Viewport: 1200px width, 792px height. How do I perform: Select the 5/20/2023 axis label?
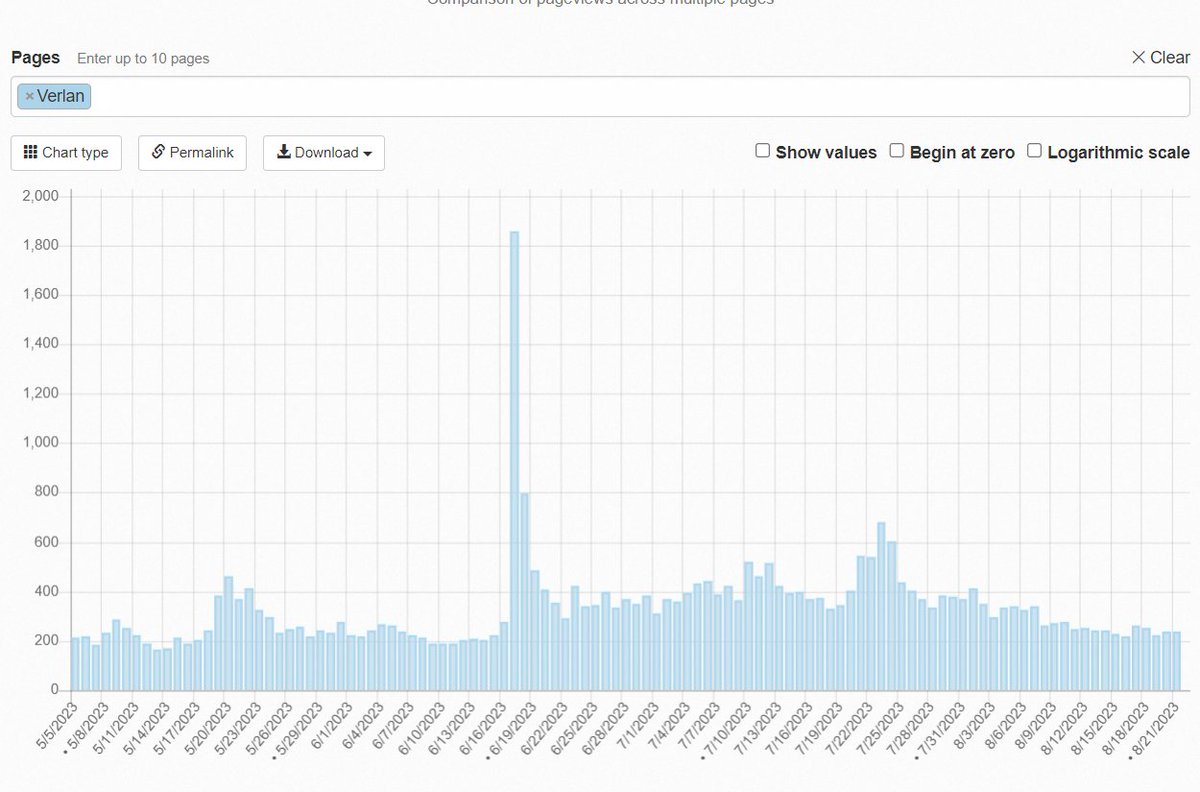[x=207, y=728]
